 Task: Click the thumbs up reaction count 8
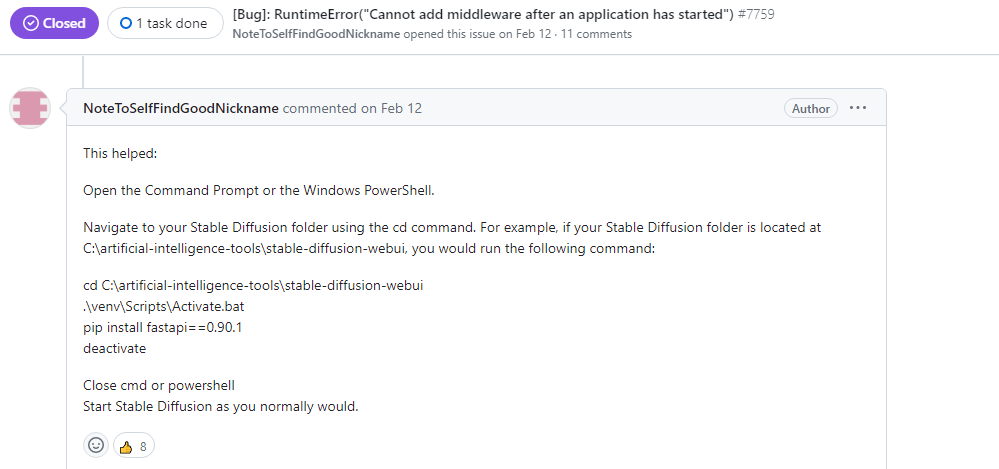click(144, 446)
